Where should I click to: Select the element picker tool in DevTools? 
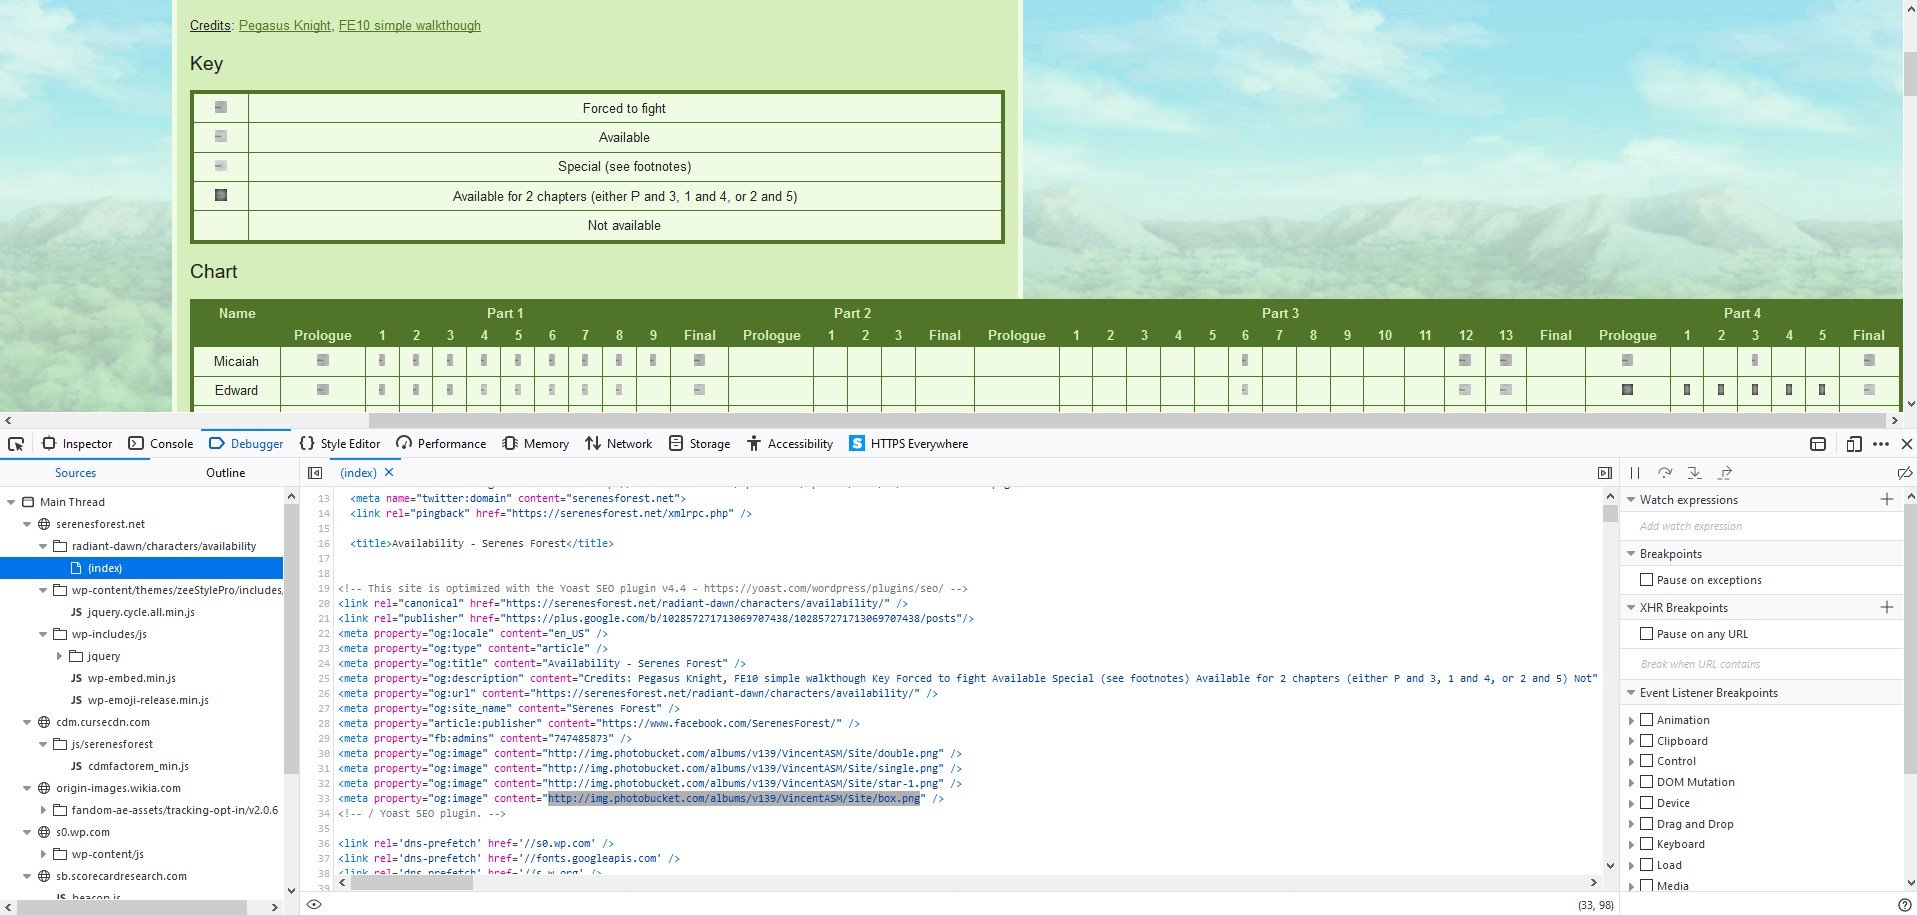[15, 443]
